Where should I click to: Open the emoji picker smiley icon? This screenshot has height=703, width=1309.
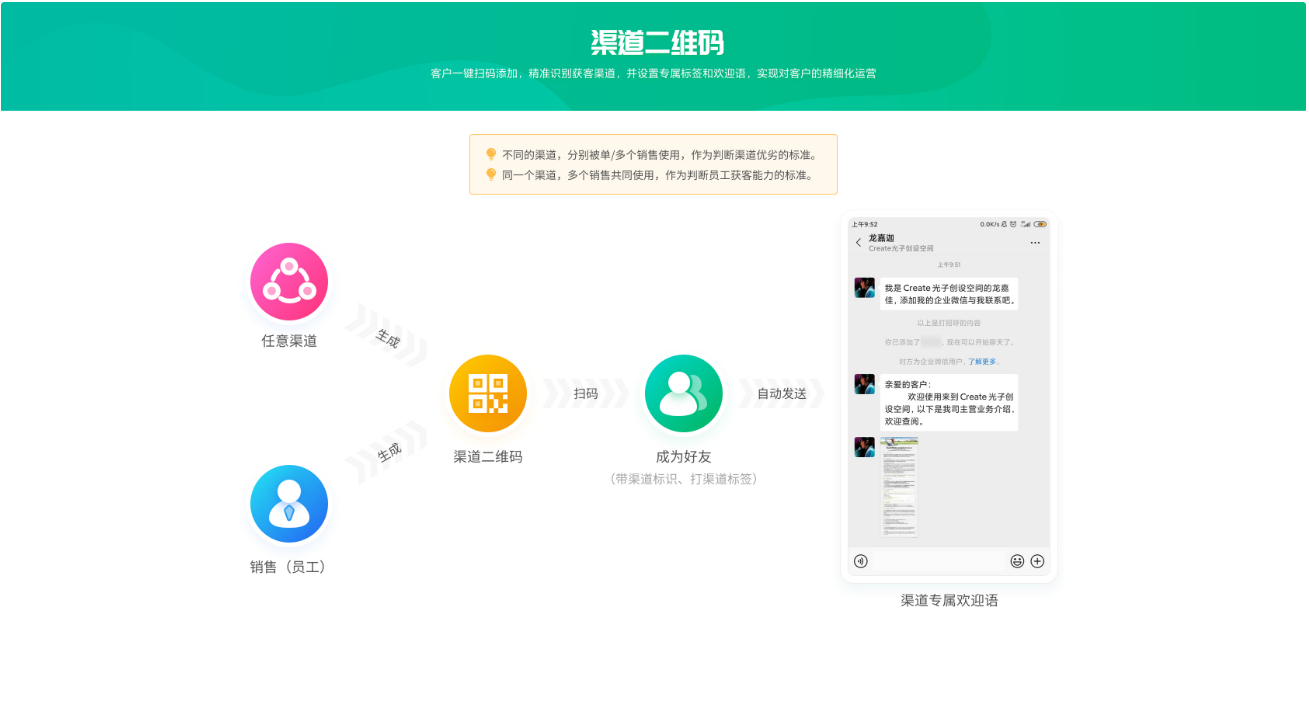pos(1017,561)
